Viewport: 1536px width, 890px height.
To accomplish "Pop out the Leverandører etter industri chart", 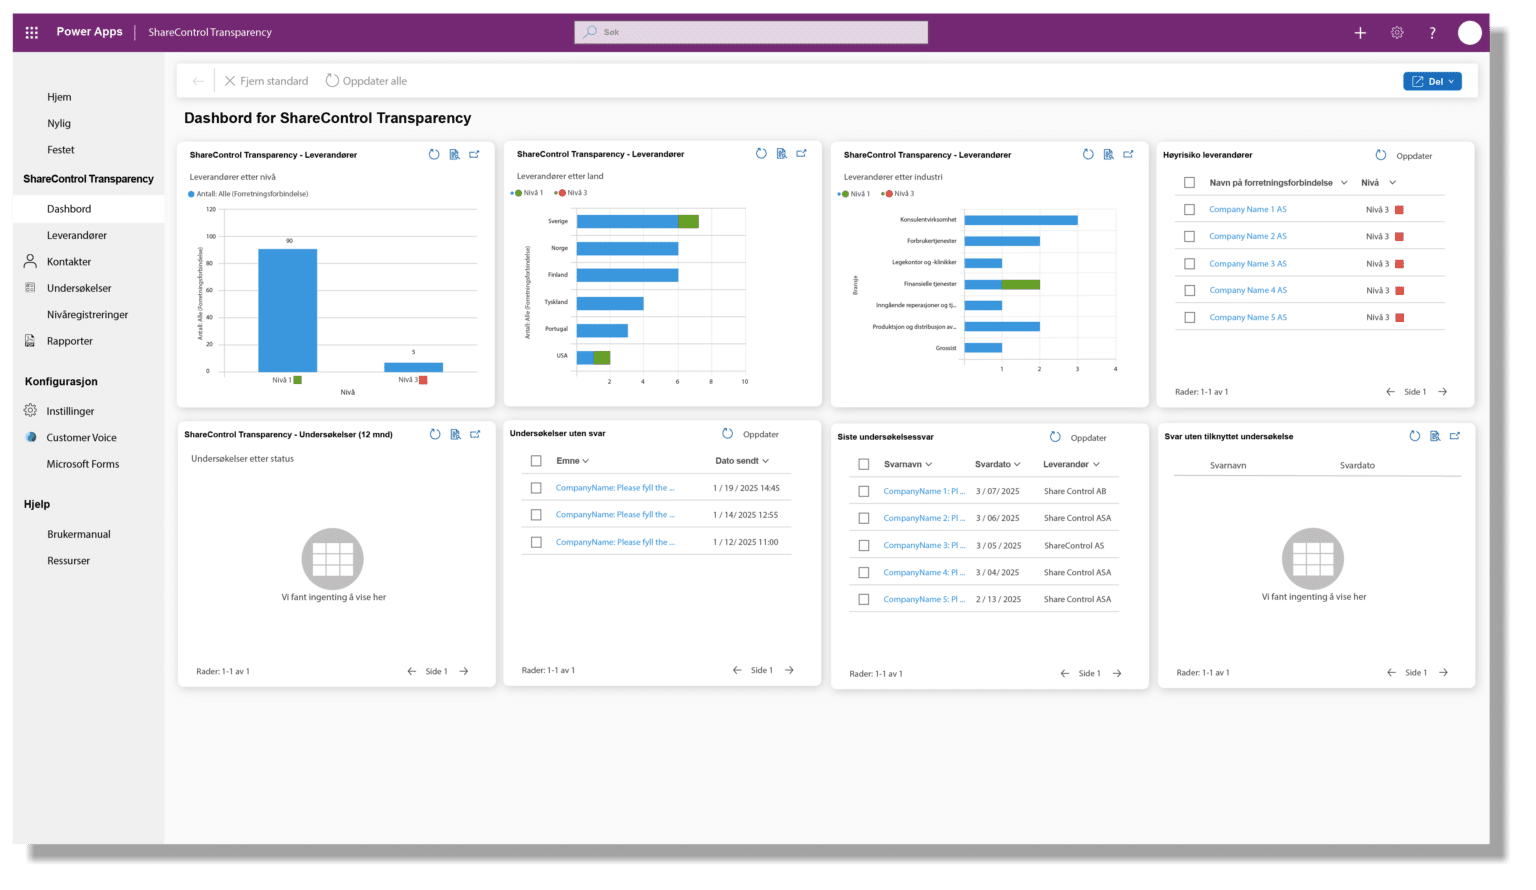I will 1129,154.
